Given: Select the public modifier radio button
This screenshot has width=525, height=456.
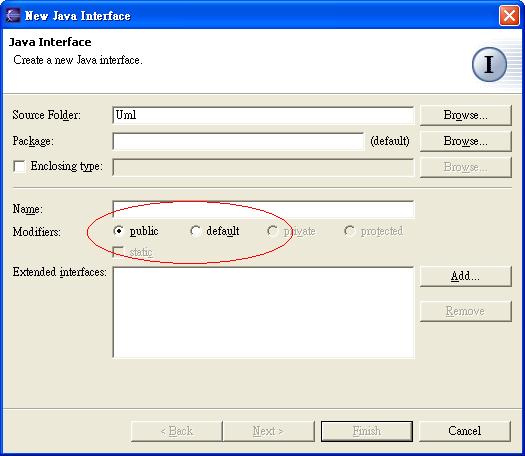Looking at the screenshot, I should (x=118, y=231).
